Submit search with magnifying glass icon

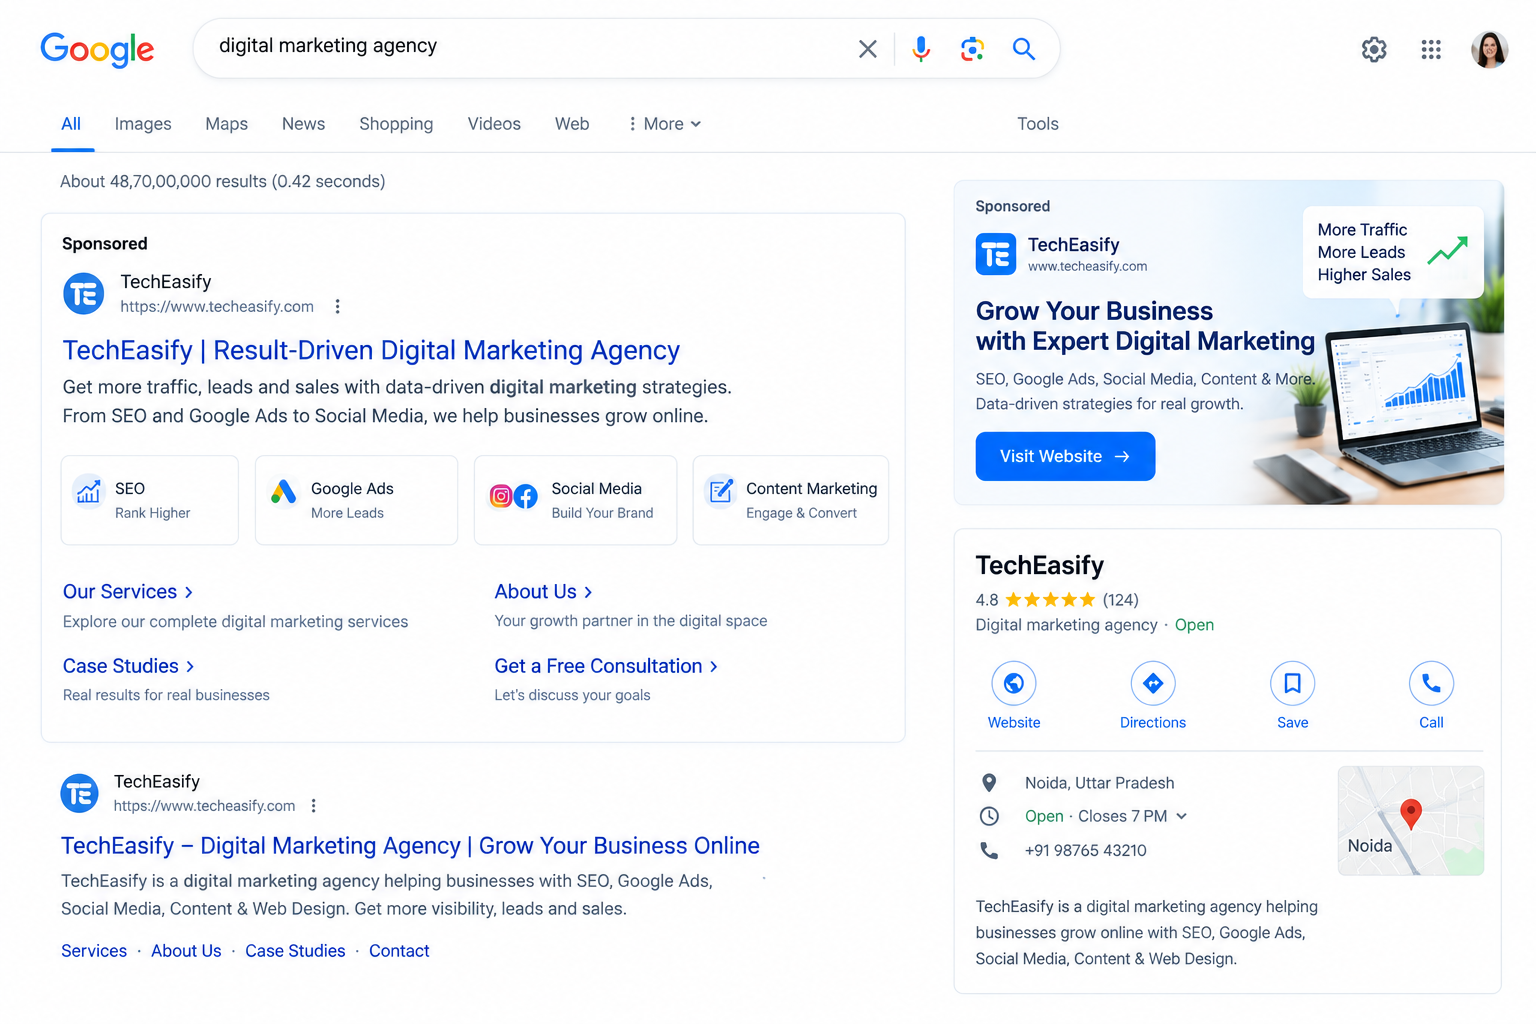1023,48
